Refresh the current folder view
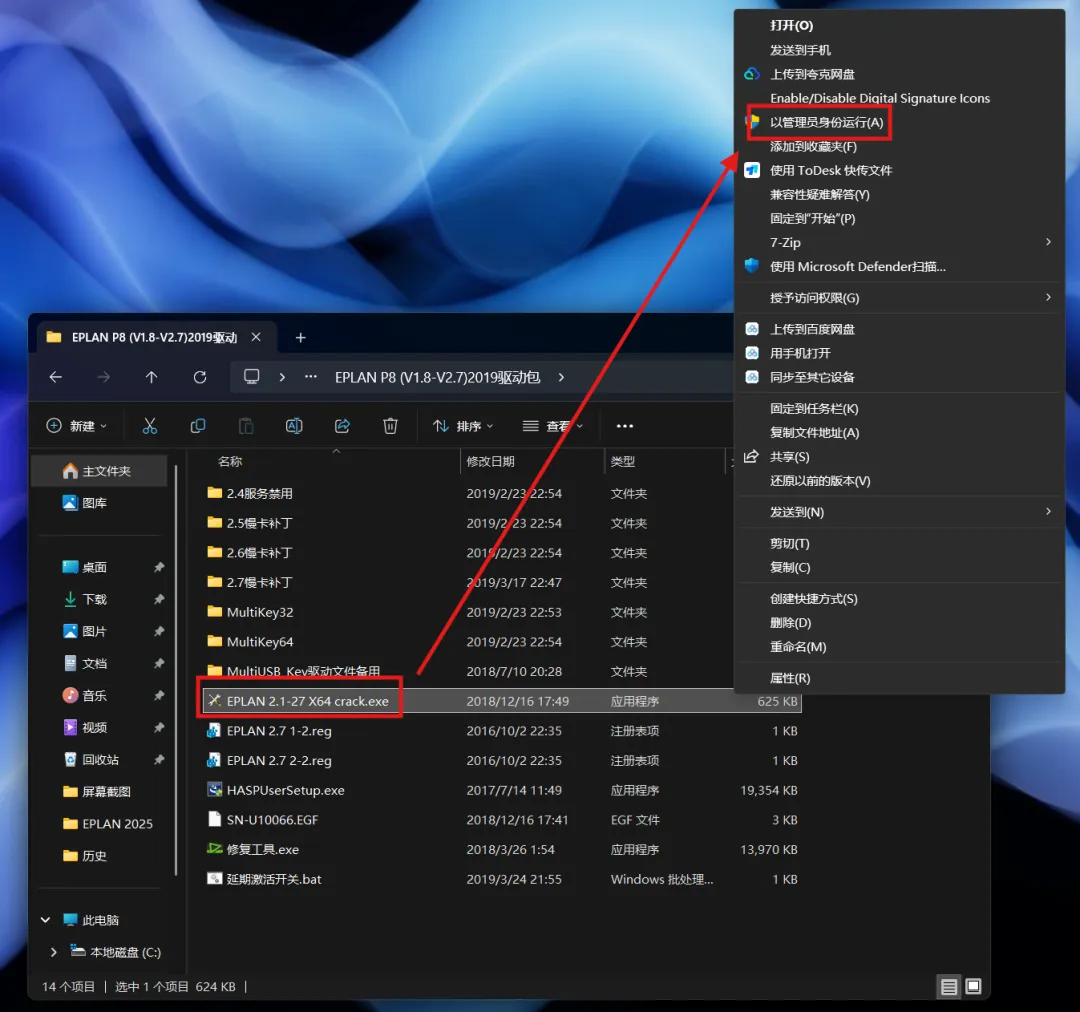 [x=200, y=377]
